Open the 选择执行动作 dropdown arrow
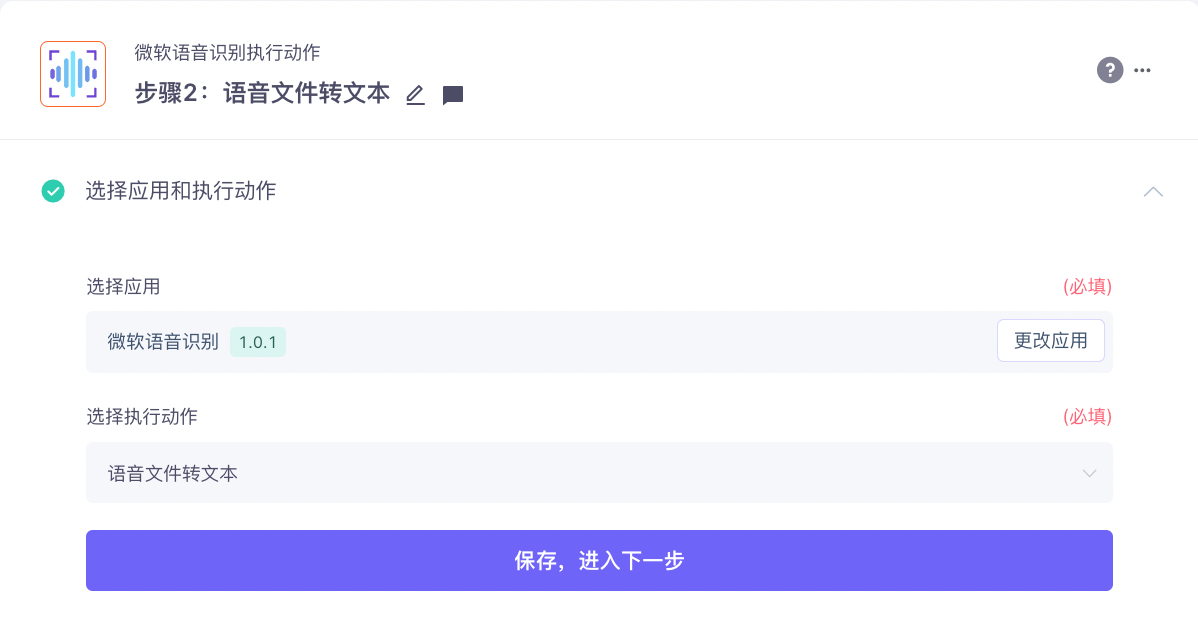 tap(1089, 473)
